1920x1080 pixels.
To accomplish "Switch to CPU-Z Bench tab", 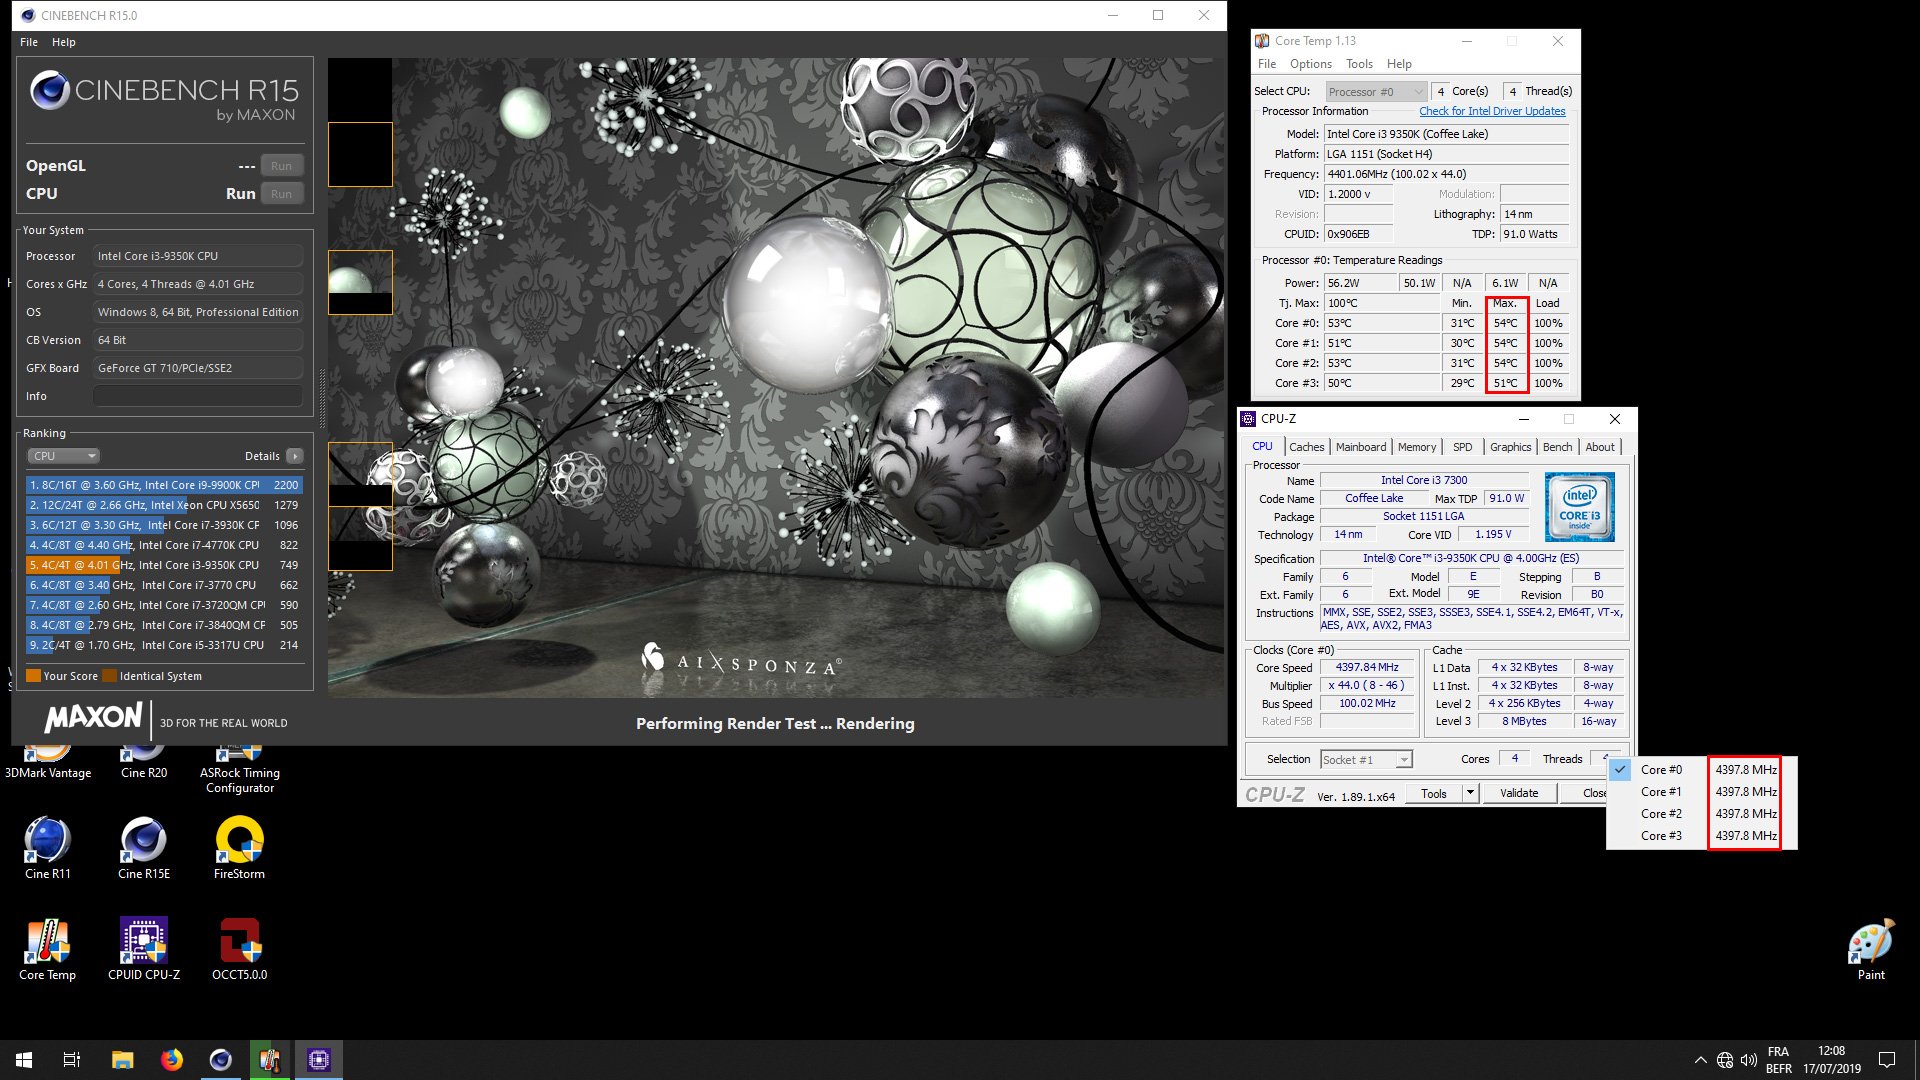I will 1557,447.
